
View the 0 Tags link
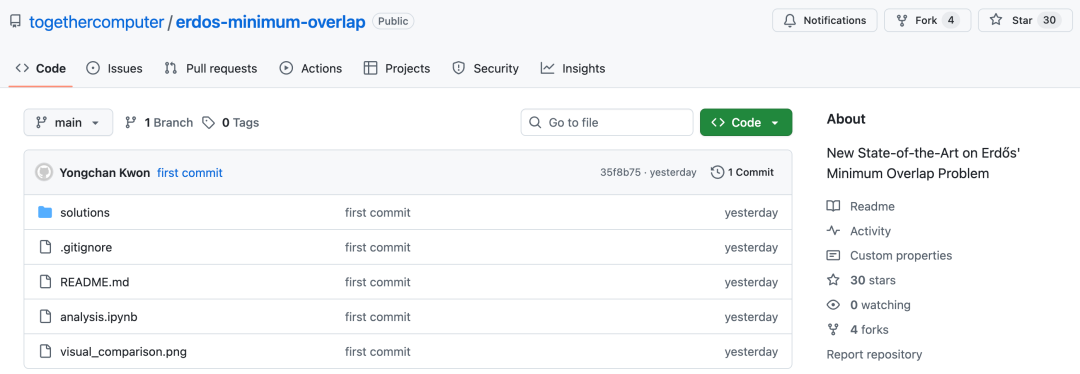pyautogui.click(x=231, y=123)
